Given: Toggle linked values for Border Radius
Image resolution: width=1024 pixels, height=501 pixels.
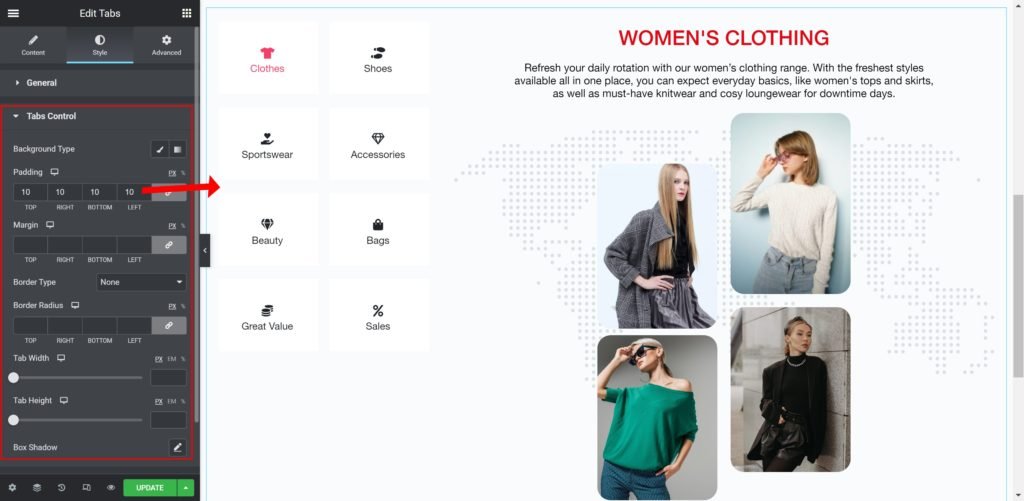Looking at the screenshot, I should 169,325.
